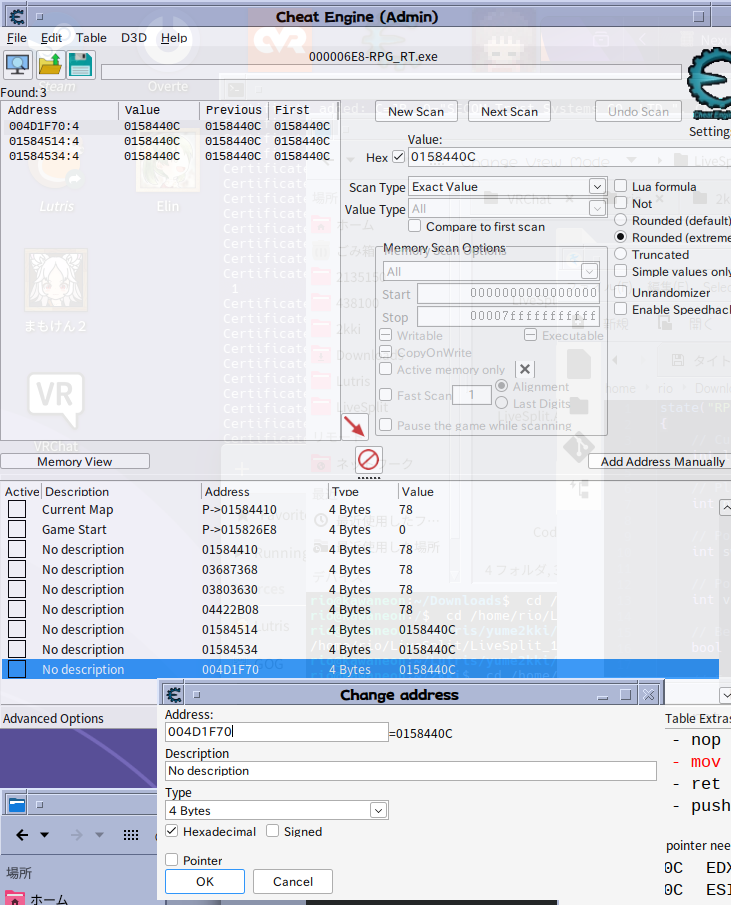Viewport: 731px width, 905px height.
Task: Open the Table menu
Action: coord(91,38)
